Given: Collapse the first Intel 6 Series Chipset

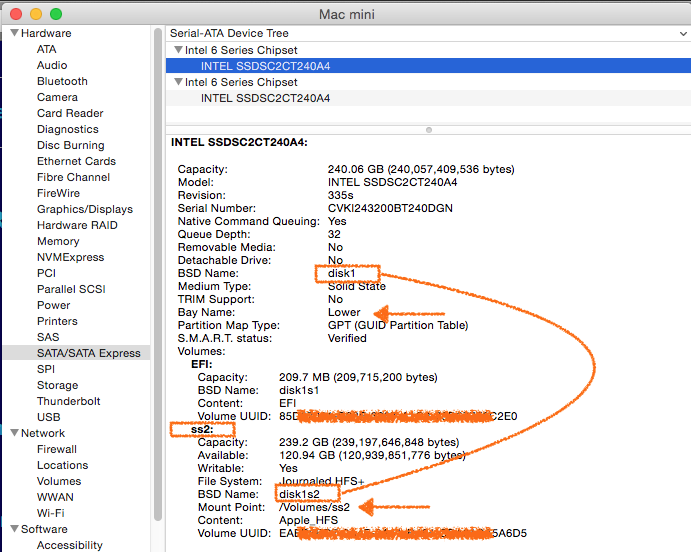Looking at the screenshot, I should tap(178, 50).
